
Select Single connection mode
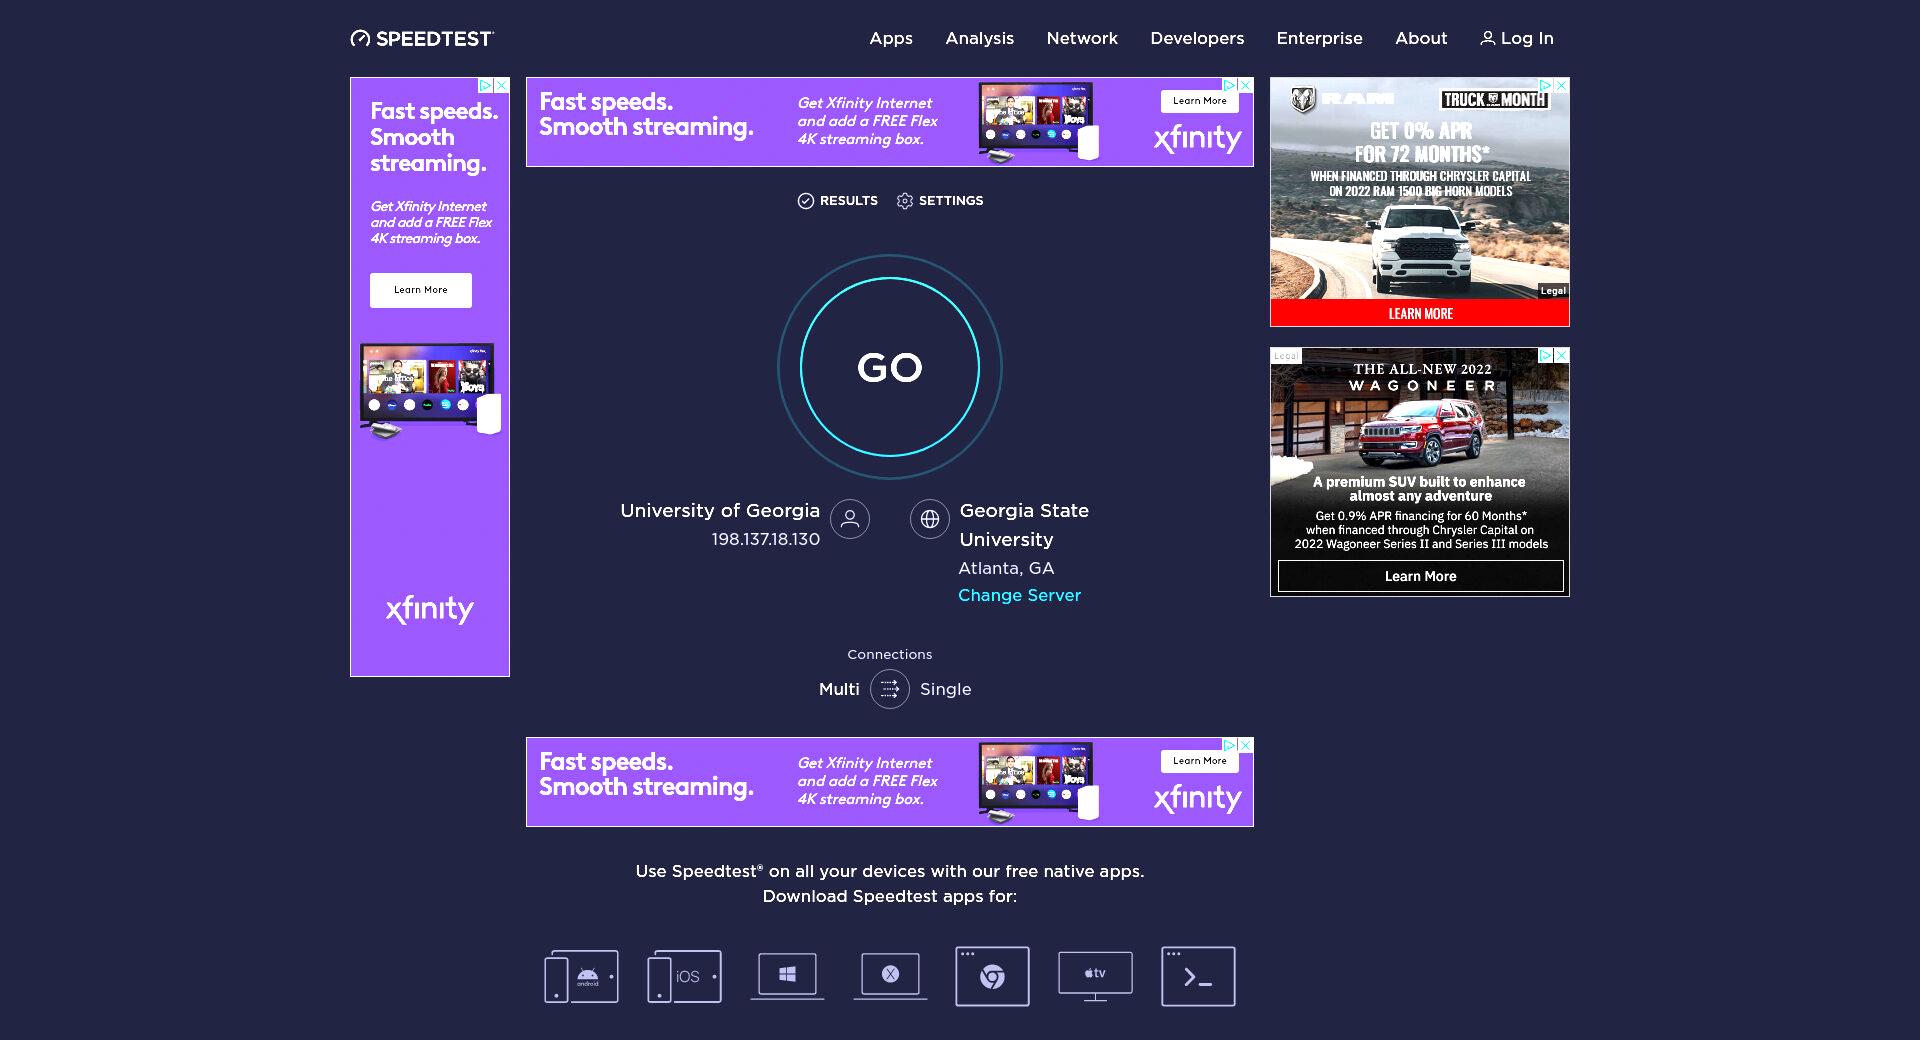pyautogui.click(x=945, y=689)
